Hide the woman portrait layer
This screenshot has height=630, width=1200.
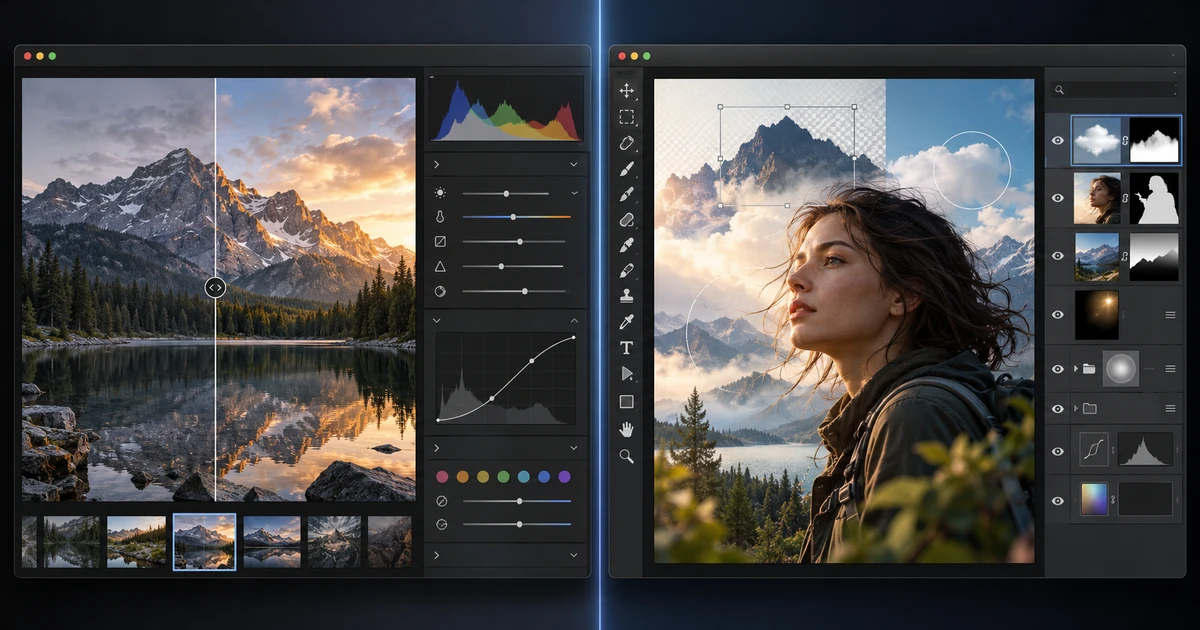1058,199
